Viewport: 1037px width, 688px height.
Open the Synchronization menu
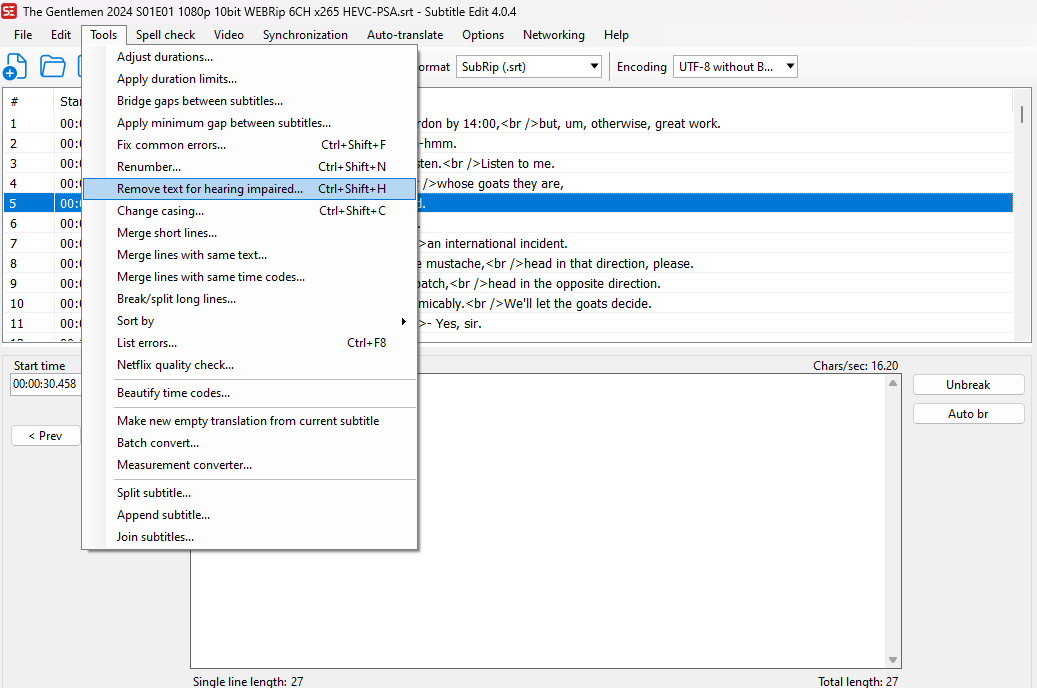point(305,35)
